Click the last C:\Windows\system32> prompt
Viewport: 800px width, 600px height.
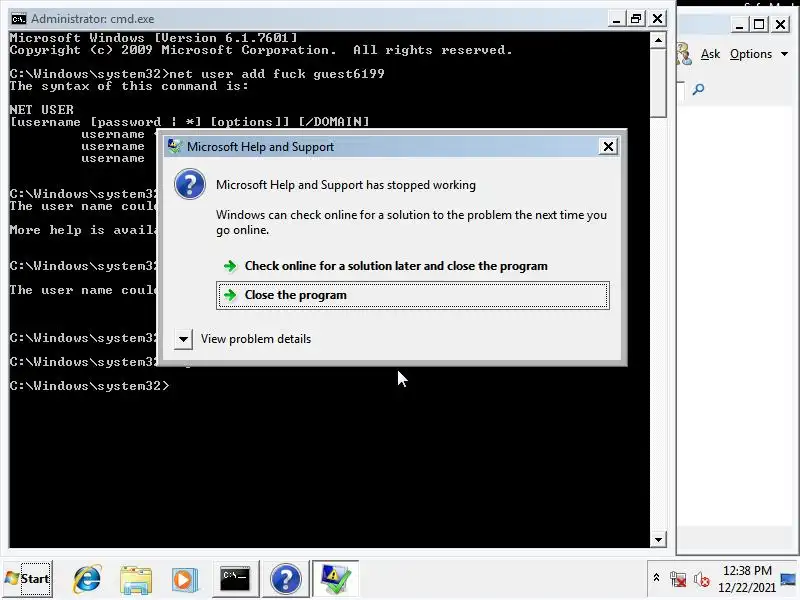[x=89, y=386]
